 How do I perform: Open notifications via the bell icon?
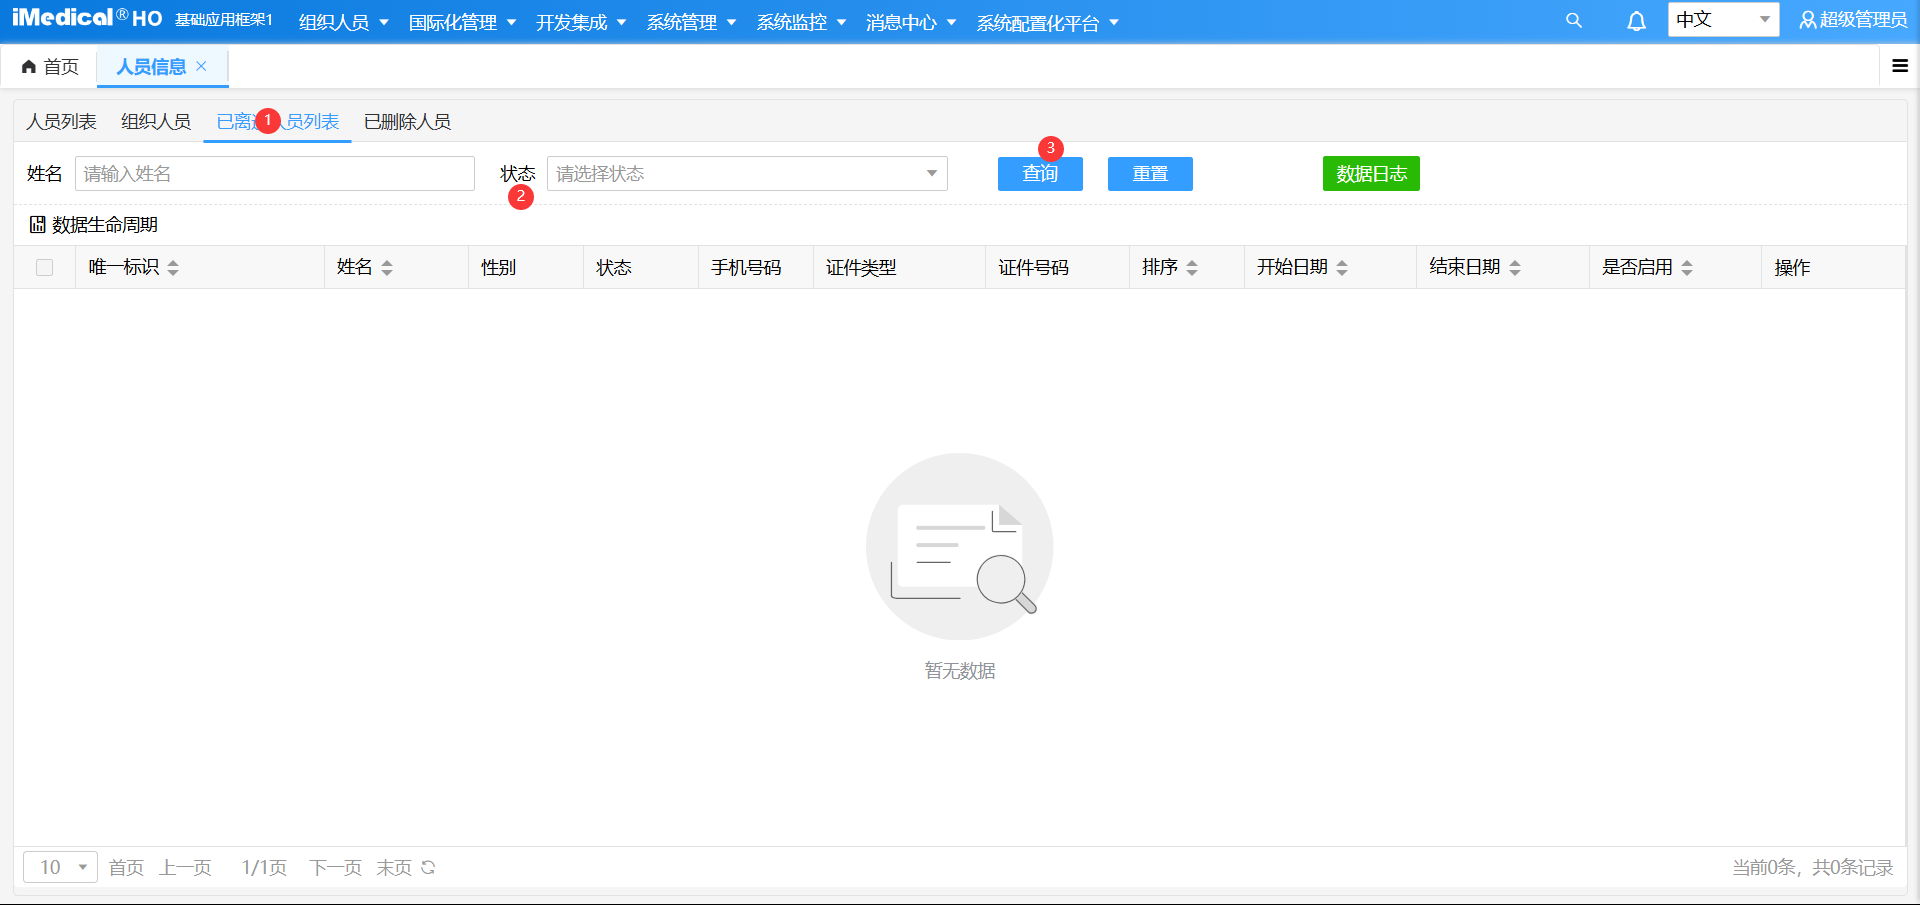click(x=1636, y=20)
